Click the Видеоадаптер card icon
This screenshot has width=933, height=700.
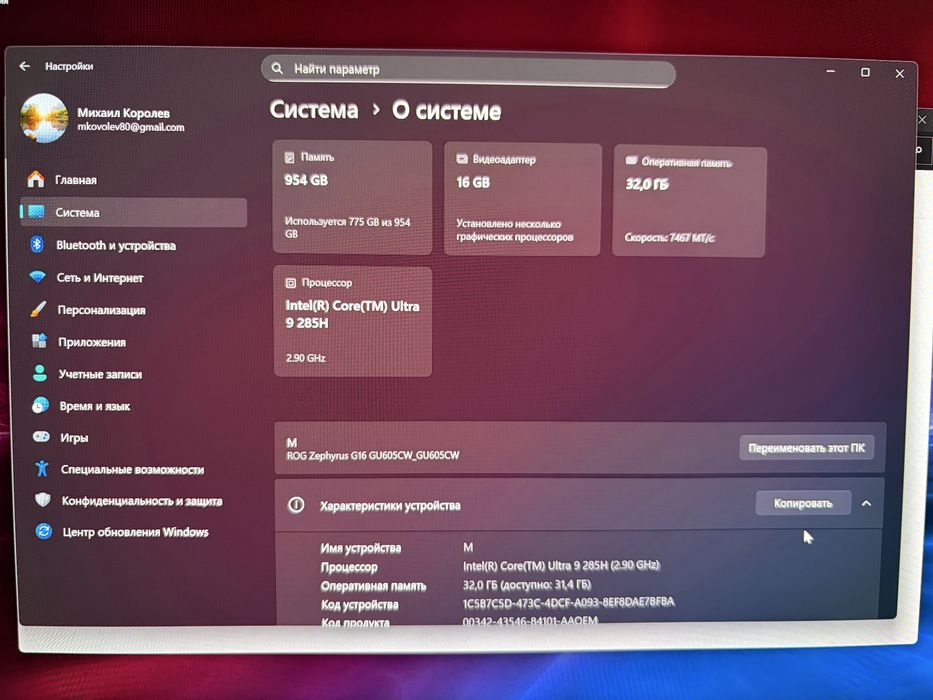[462, 159]
